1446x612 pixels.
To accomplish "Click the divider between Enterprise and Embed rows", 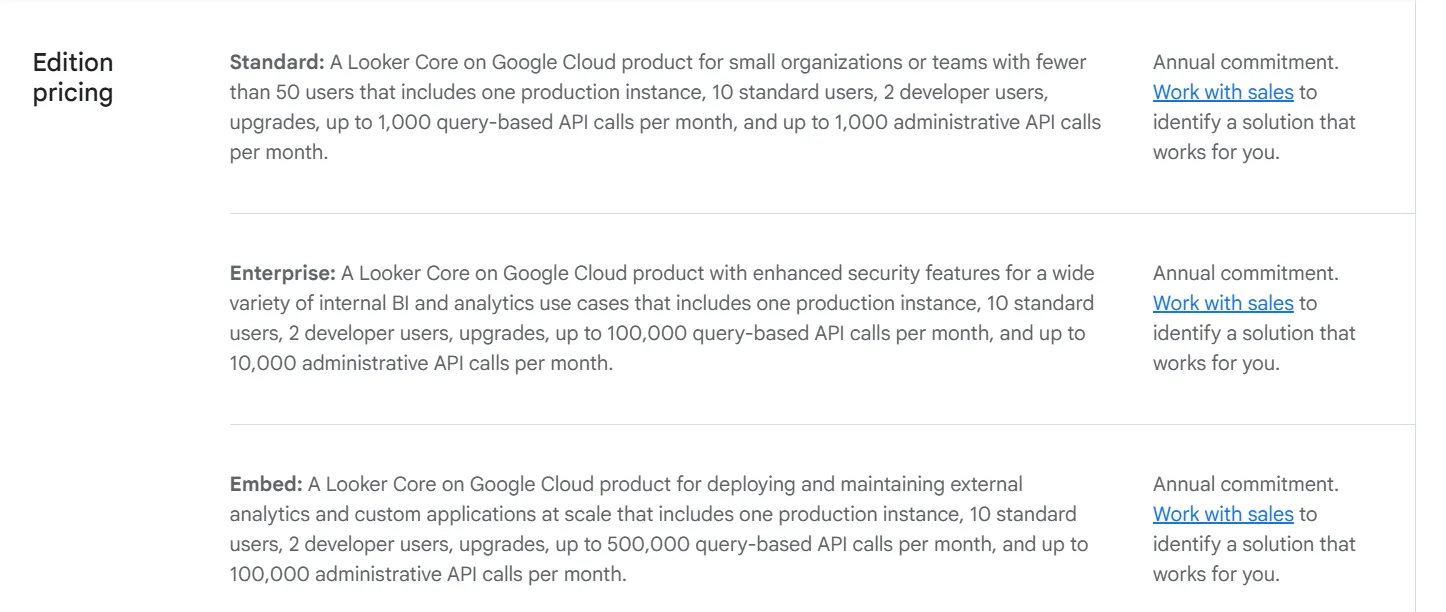I will pyautogui.click(x=822, y=424).
